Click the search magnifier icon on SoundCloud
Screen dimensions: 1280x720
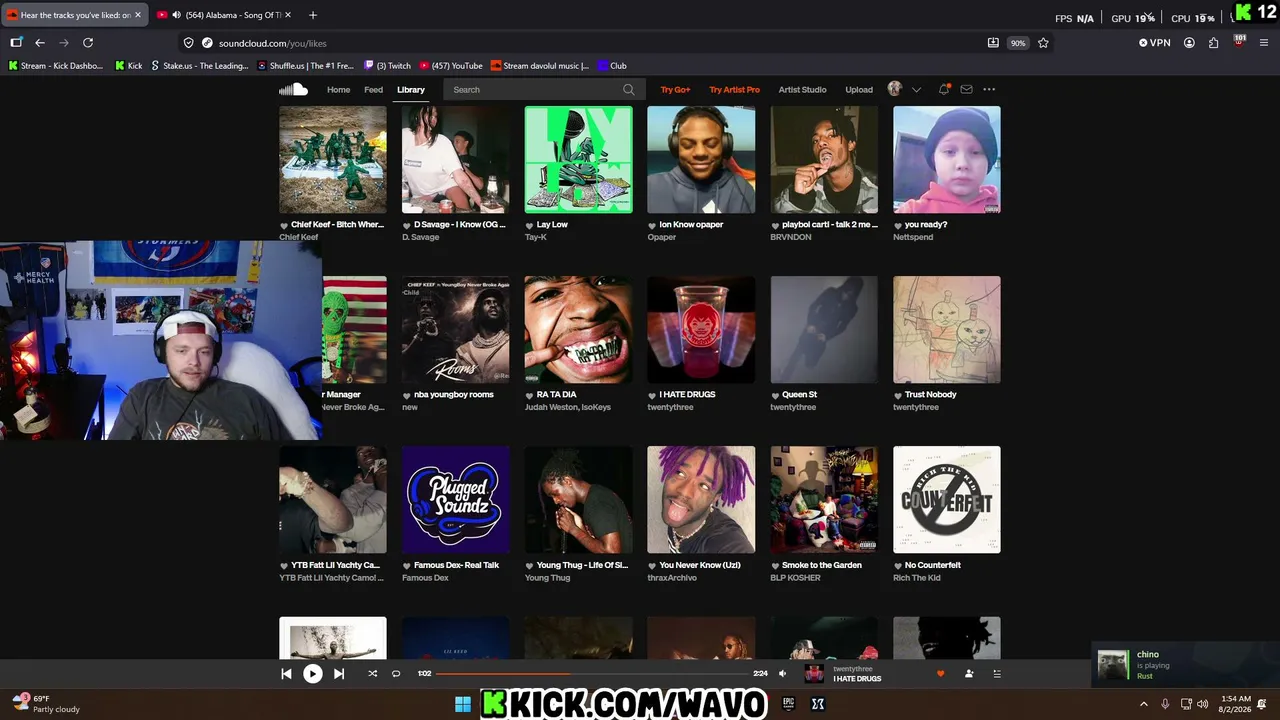(628, 90)
